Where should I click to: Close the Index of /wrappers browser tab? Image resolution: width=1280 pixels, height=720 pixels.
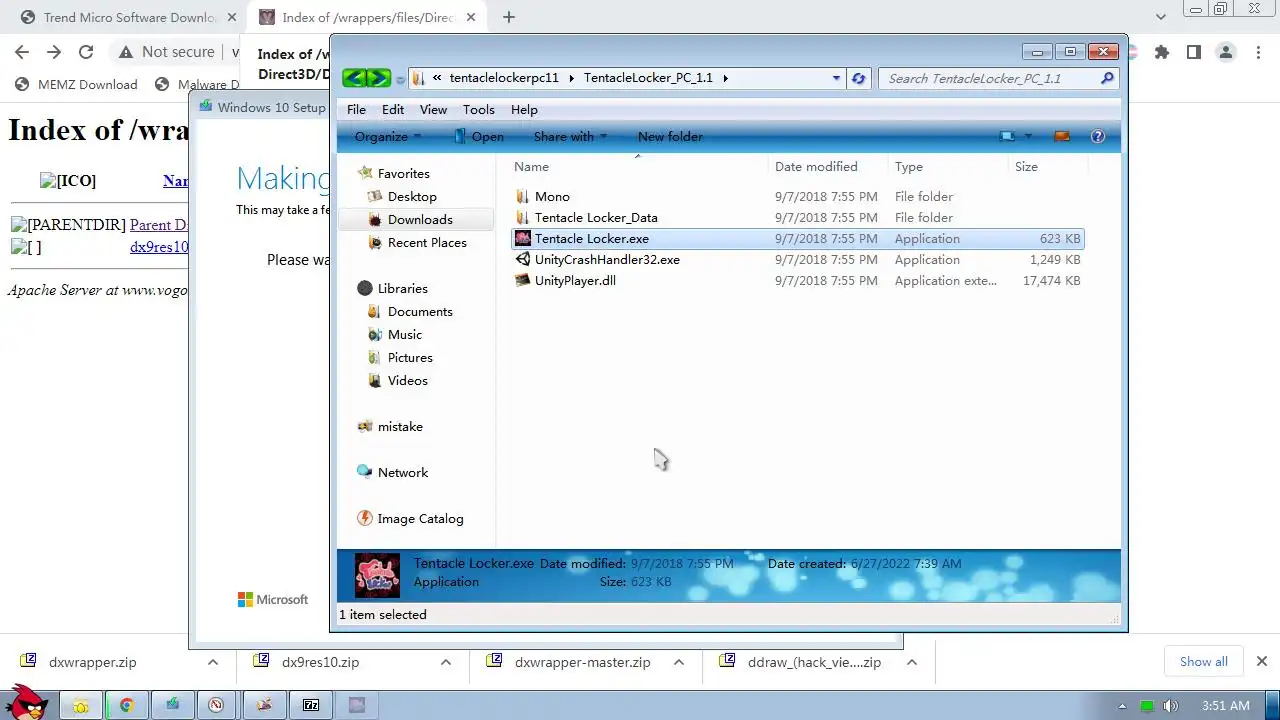[471, 17]
